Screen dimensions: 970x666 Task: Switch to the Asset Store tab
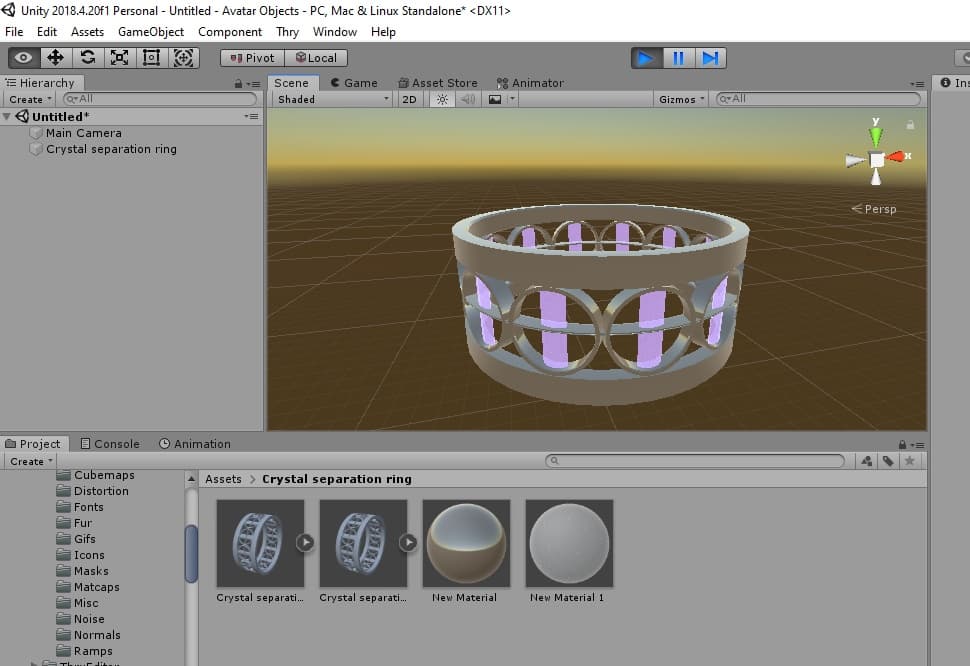[x=438, y=83]
